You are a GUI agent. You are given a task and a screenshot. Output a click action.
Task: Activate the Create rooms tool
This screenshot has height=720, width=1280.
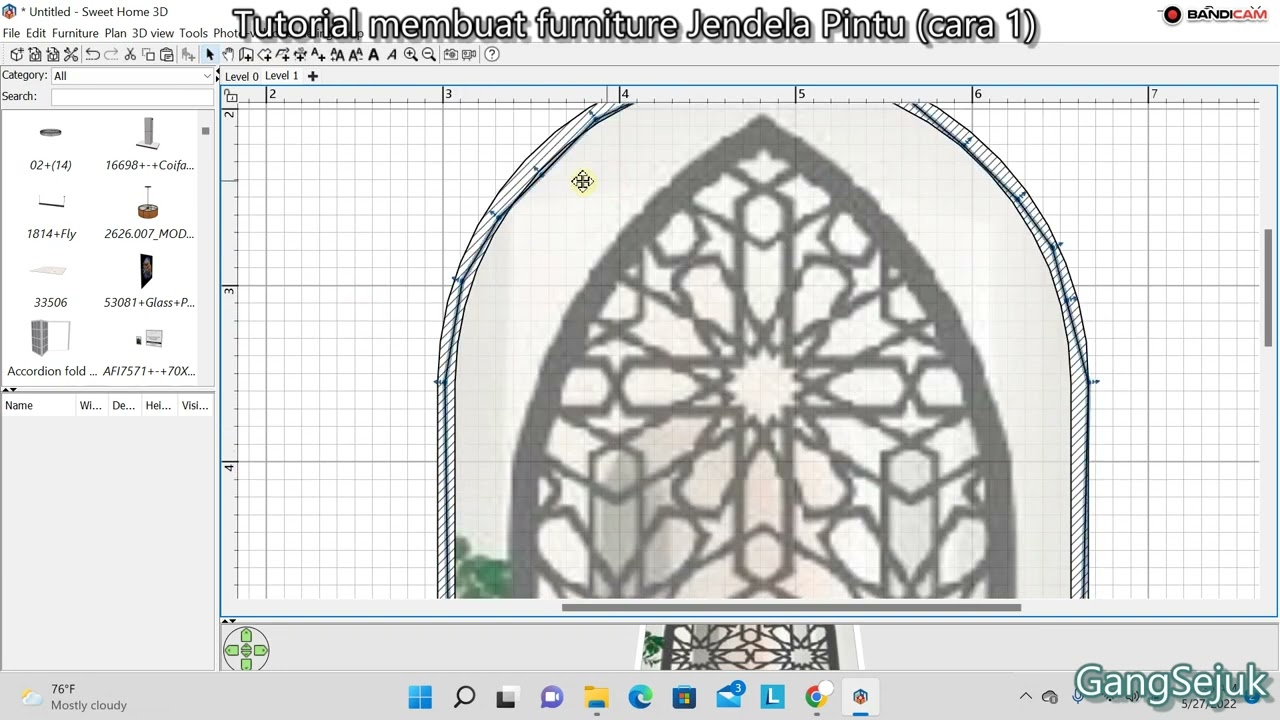point(265,54)
